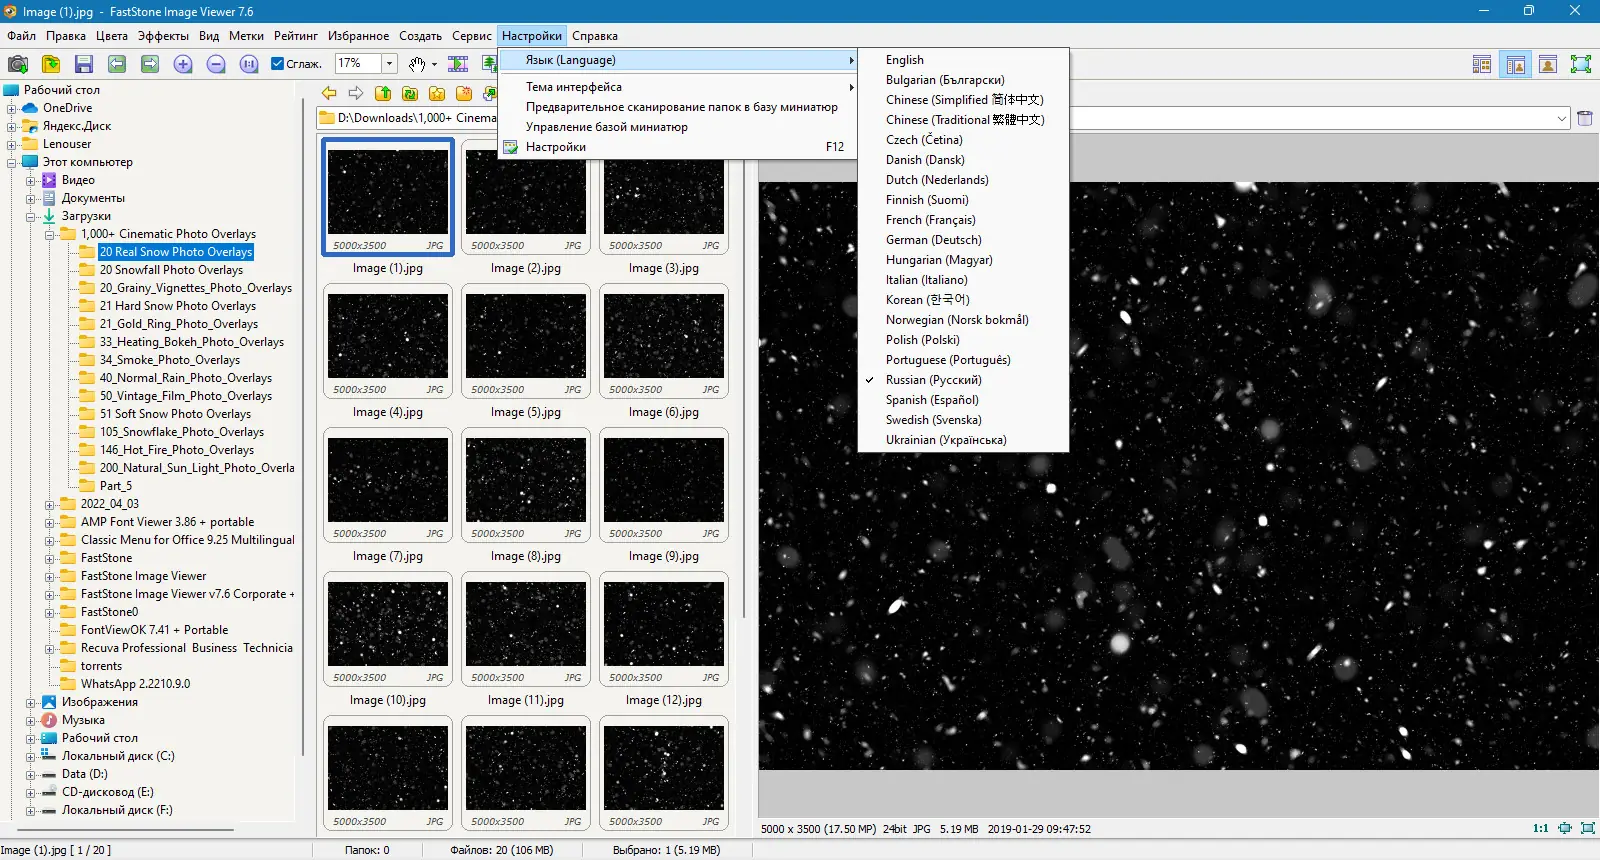Open the 34_Smoke_Photo_Overlays folder
Viewport: 1600px width, 860px height.
(169, 360)
